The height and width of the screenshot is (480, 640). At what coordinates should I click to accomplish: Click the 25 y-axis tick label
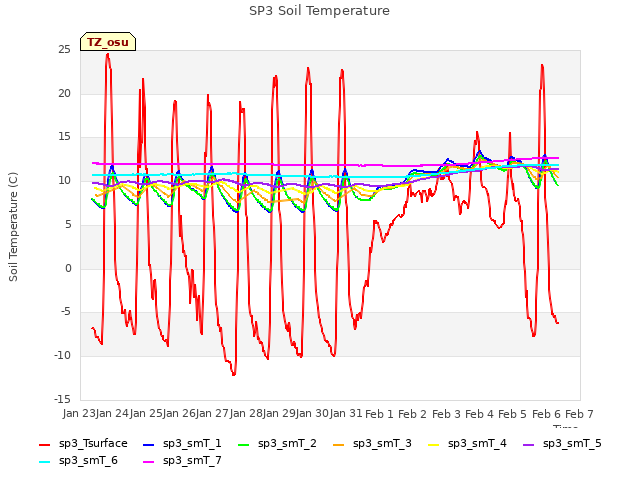tap(64, 50)
